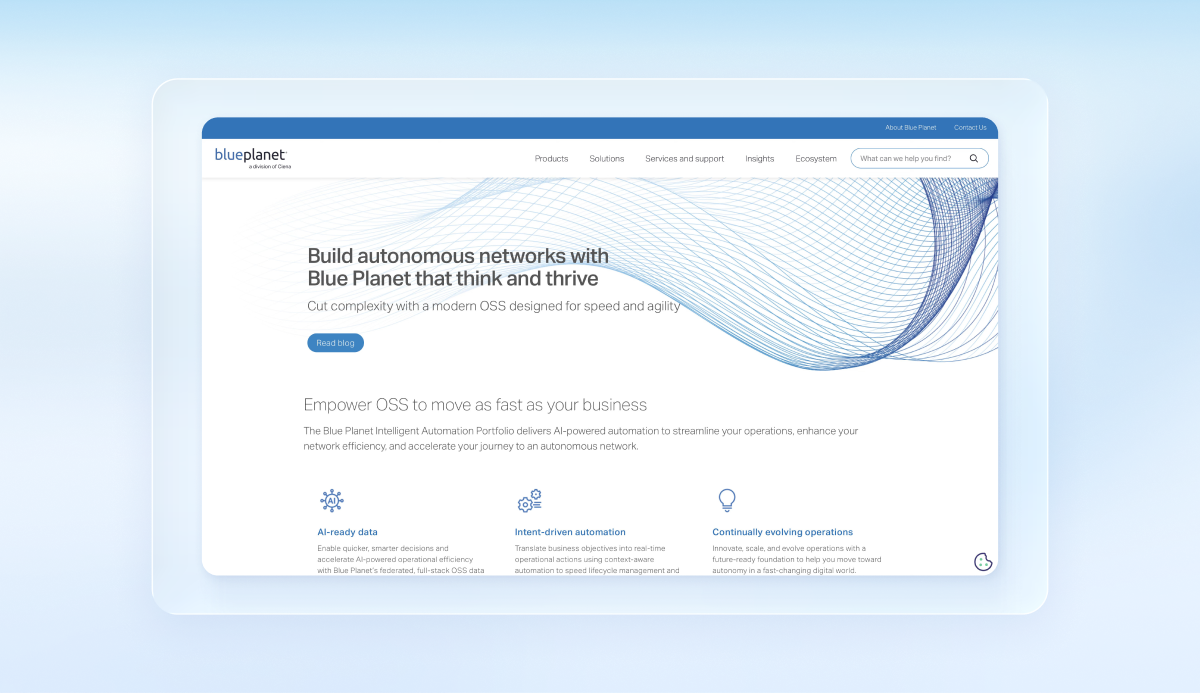Click 'Empower OSS to move as fast' heading

tap(475, 405)
